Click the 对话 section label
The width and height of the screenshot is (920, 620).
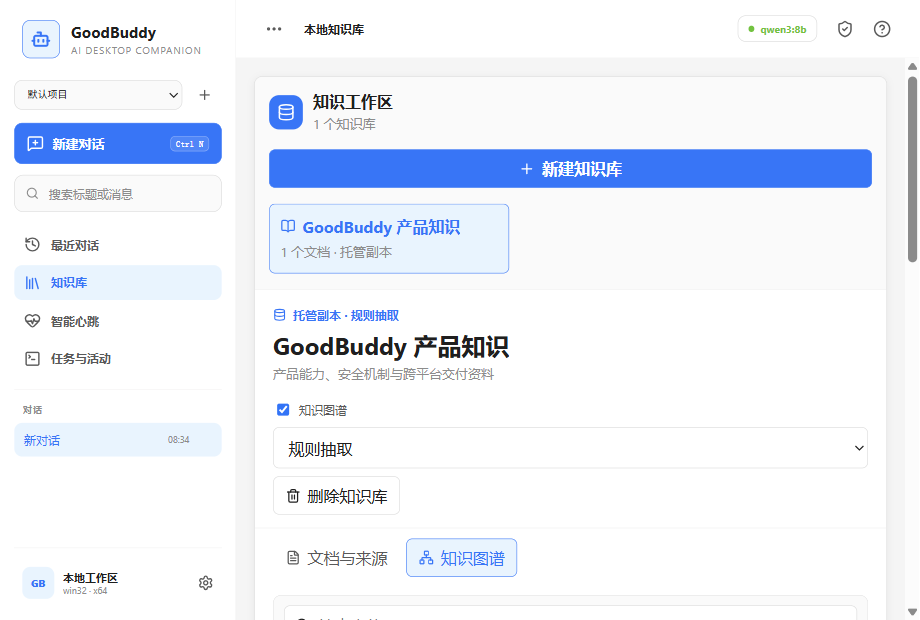click(x=32, y=410)
